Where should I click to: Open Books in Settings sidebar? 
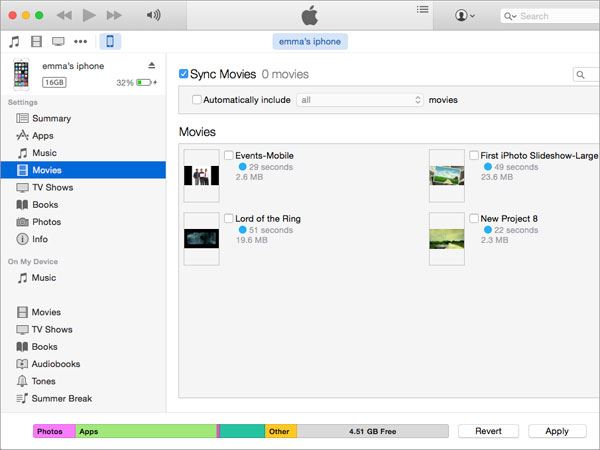tap(83, 204)
